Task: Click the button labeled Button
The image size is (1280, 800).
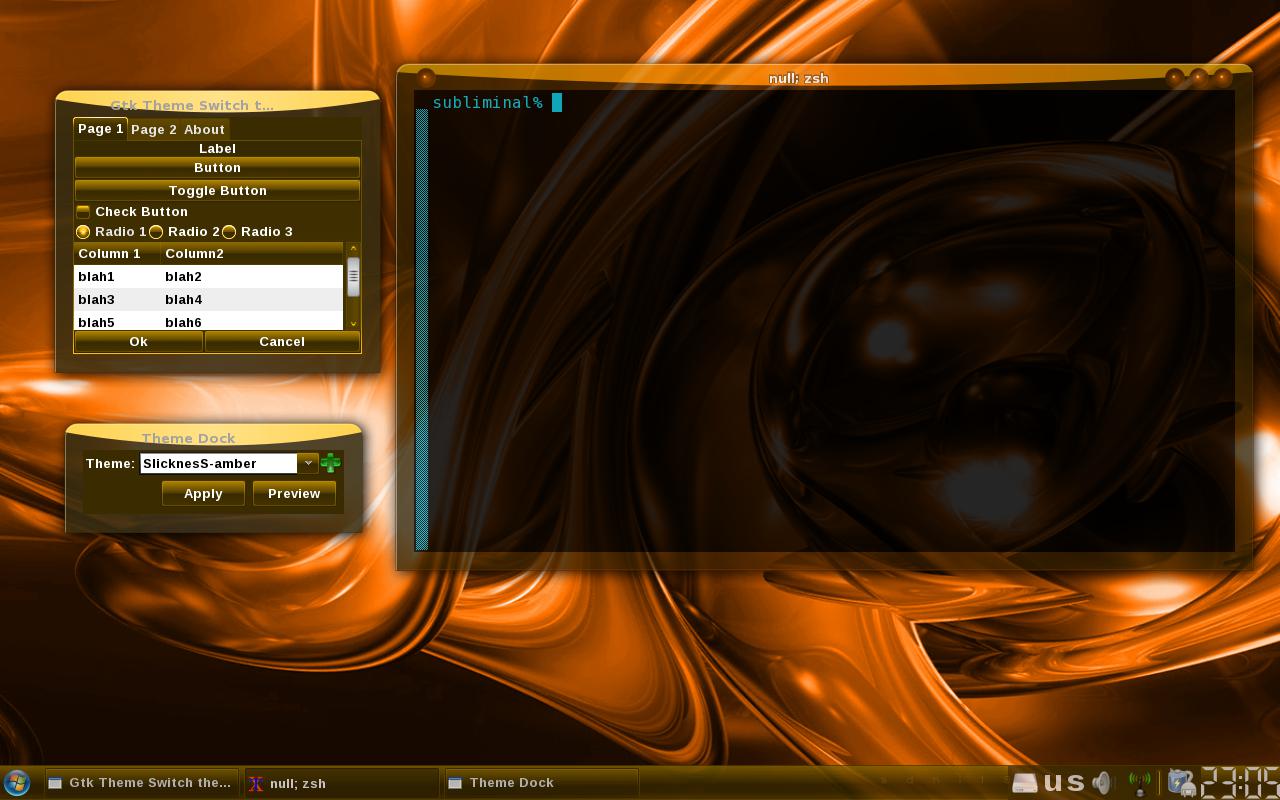Action: (x=217, y=168)
